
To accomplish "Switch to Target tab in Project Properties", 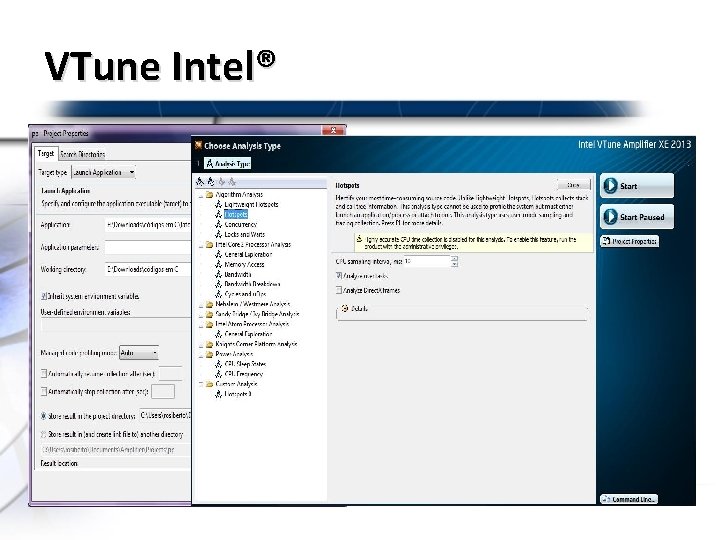I will (x=46, y=153).
